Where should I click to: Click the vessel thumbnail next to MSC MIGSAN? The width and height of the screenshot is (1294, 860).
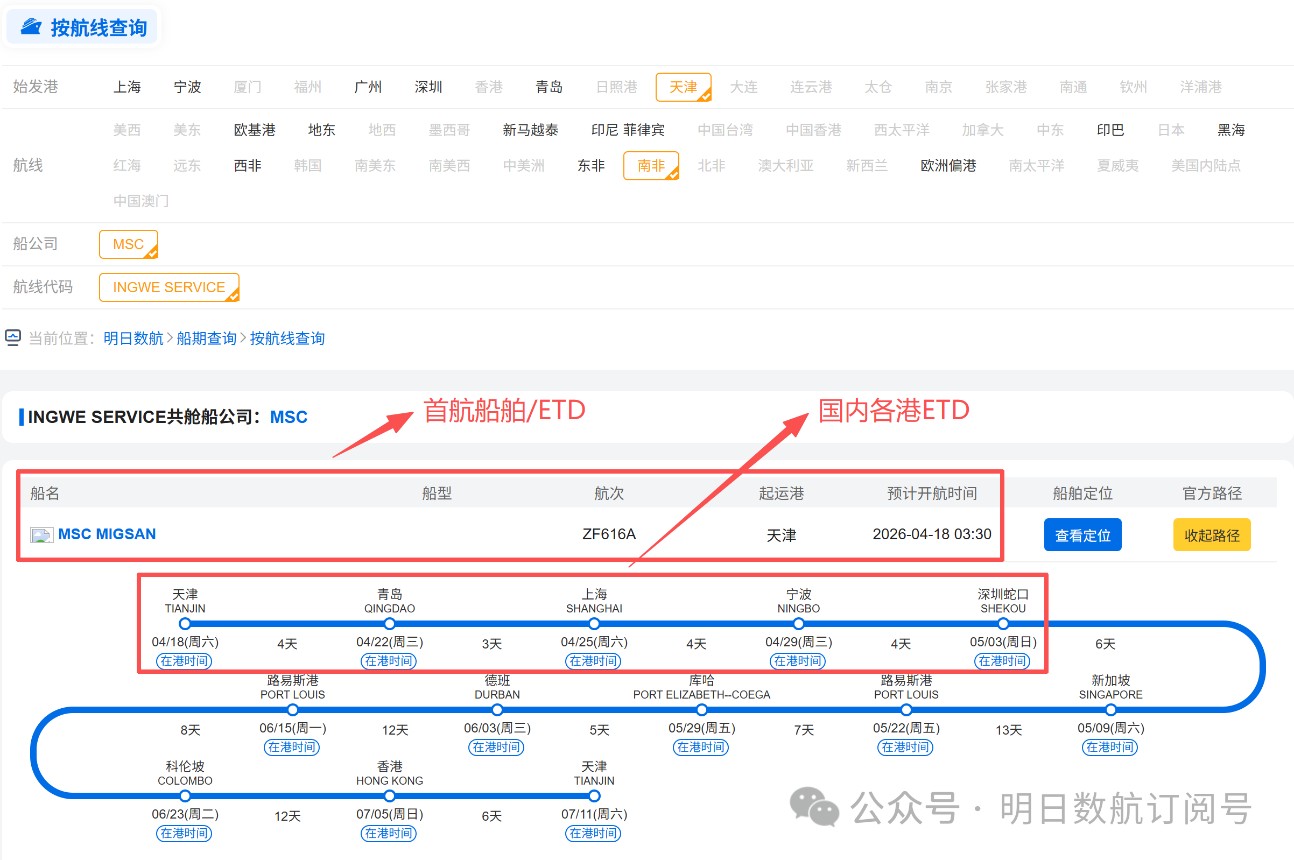42,535
